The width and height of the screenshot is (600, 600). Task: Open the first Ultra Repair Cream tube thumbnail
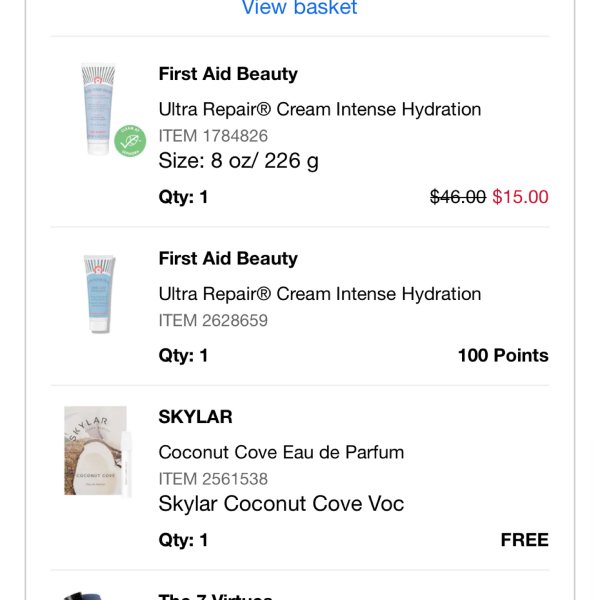(x=98, y=109)
